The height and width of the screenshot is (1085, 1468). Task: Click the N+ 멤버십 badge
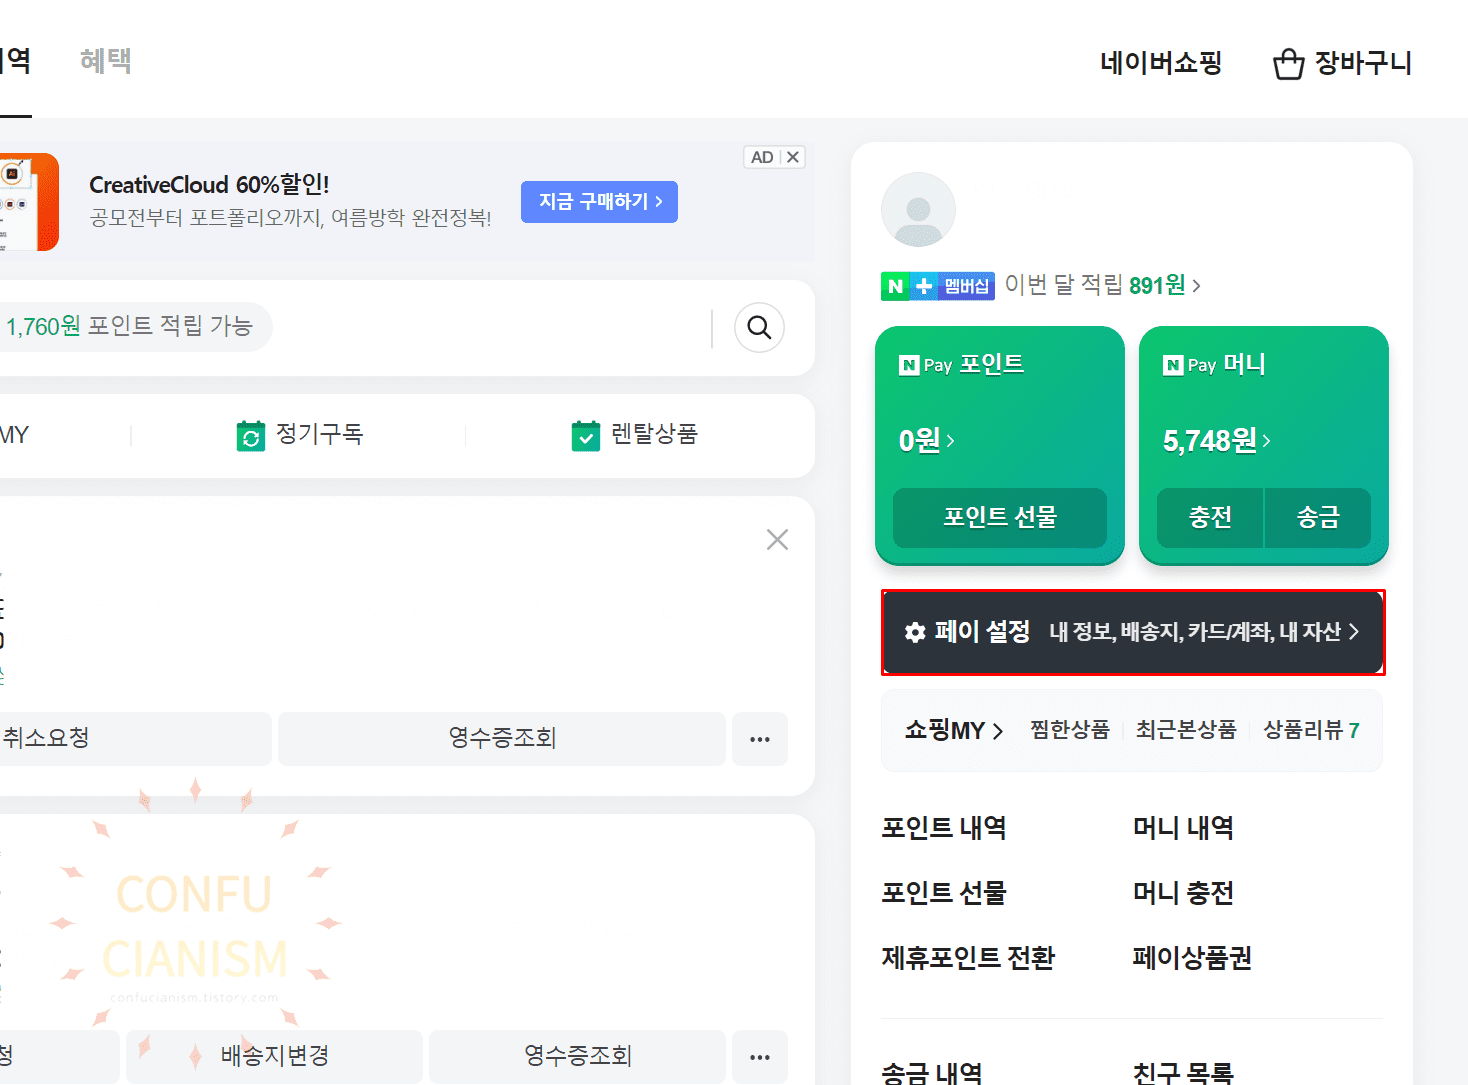[938, 286]
